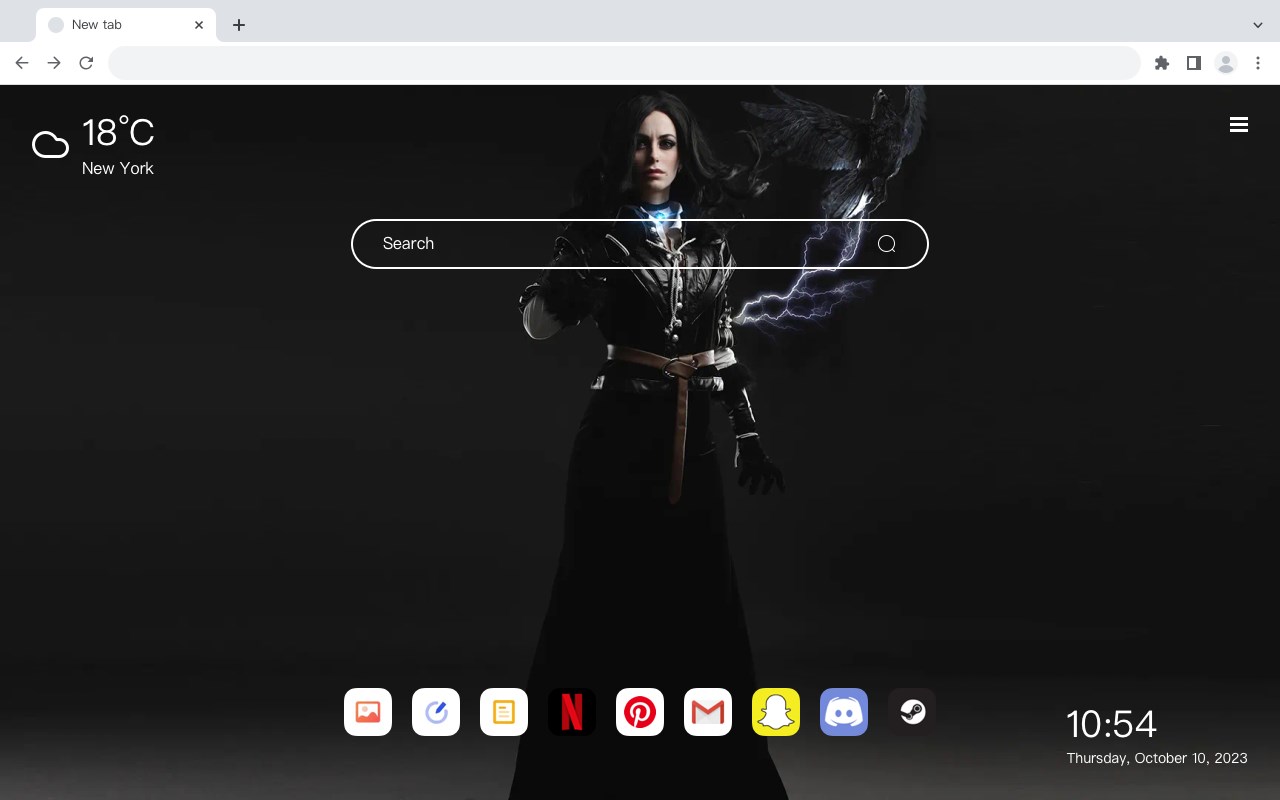Open the Chrome extensions puzzle icon
Image resolution: width=1280 pixels, height=800 pixels.
pyautogui.click(x=1161, y=63)
